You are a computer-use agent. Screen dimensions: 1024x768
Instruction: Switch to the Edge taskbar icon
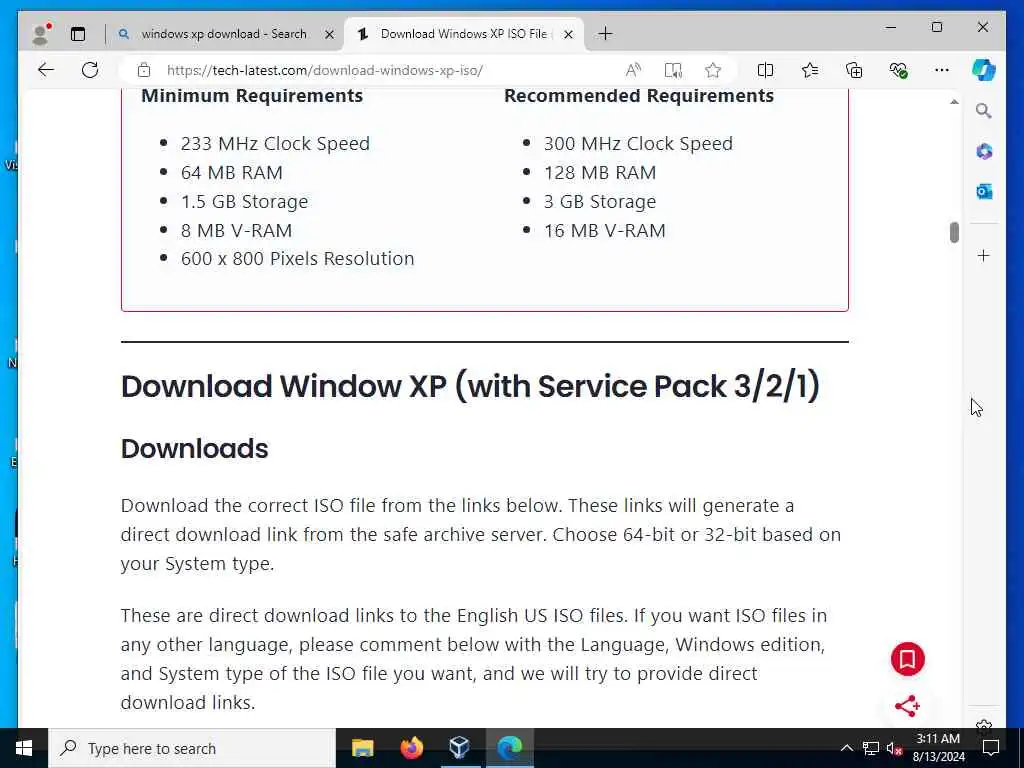click(509, 748)
